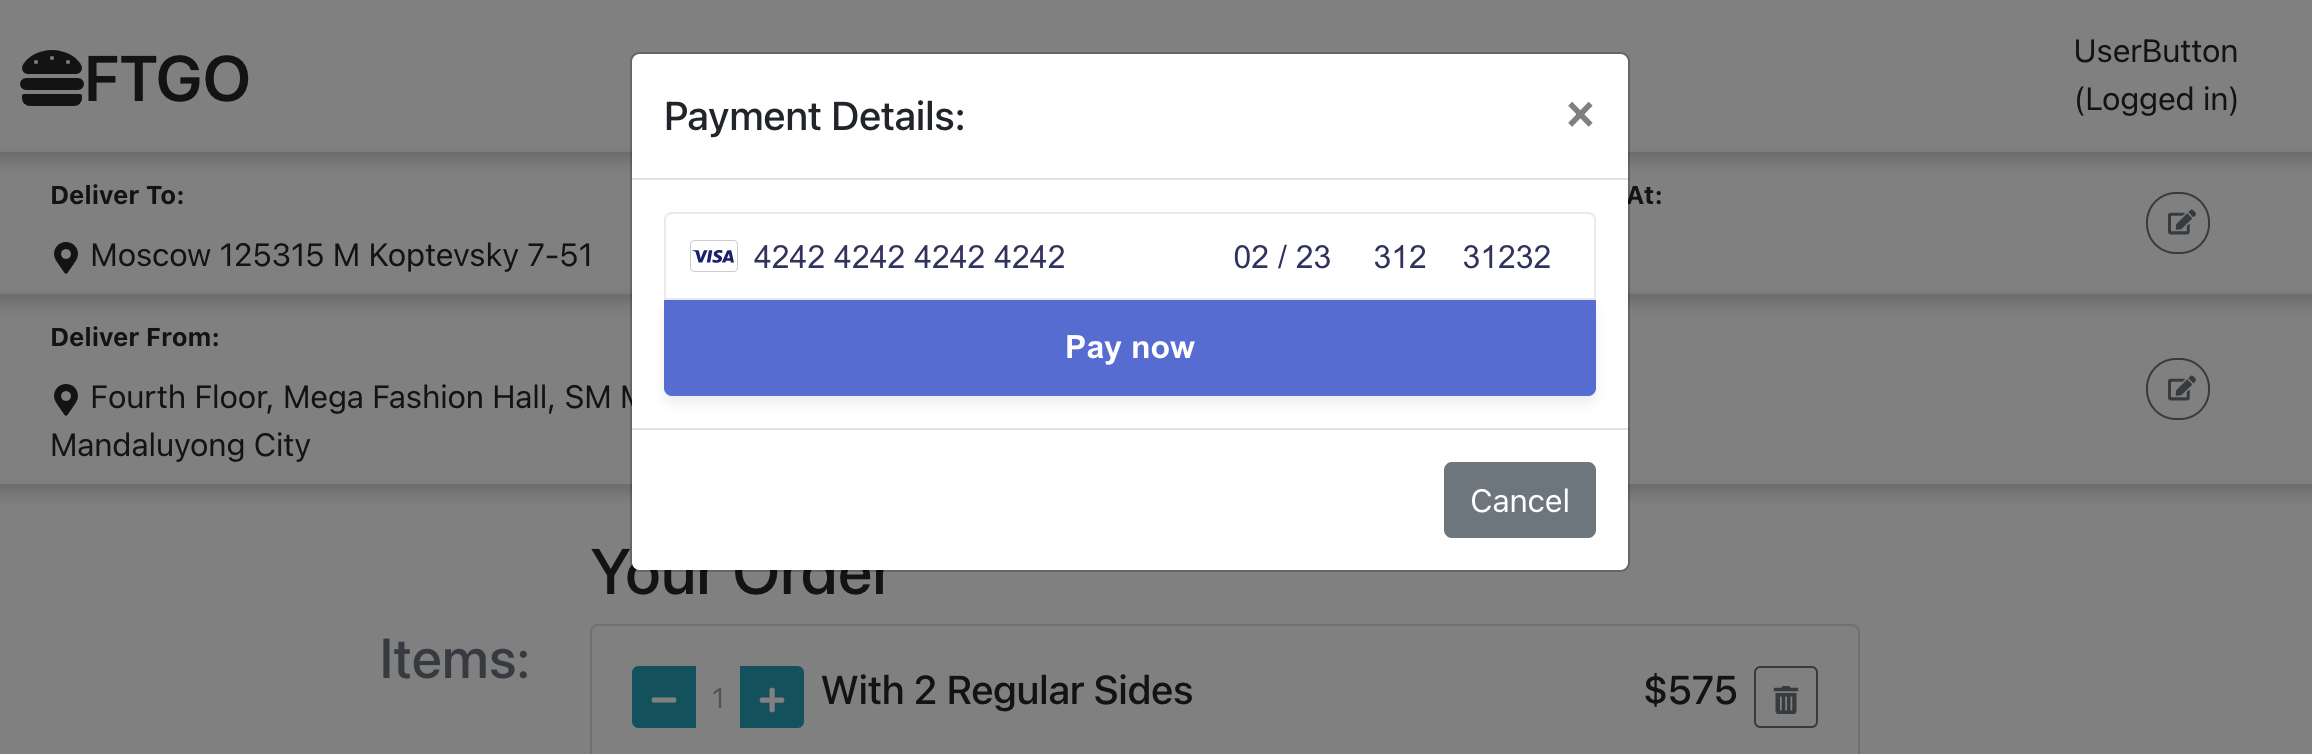Click the Pay now button
Viewport: 2312px width, 754px height.
pyautogui.click(x=1129, y=347)
